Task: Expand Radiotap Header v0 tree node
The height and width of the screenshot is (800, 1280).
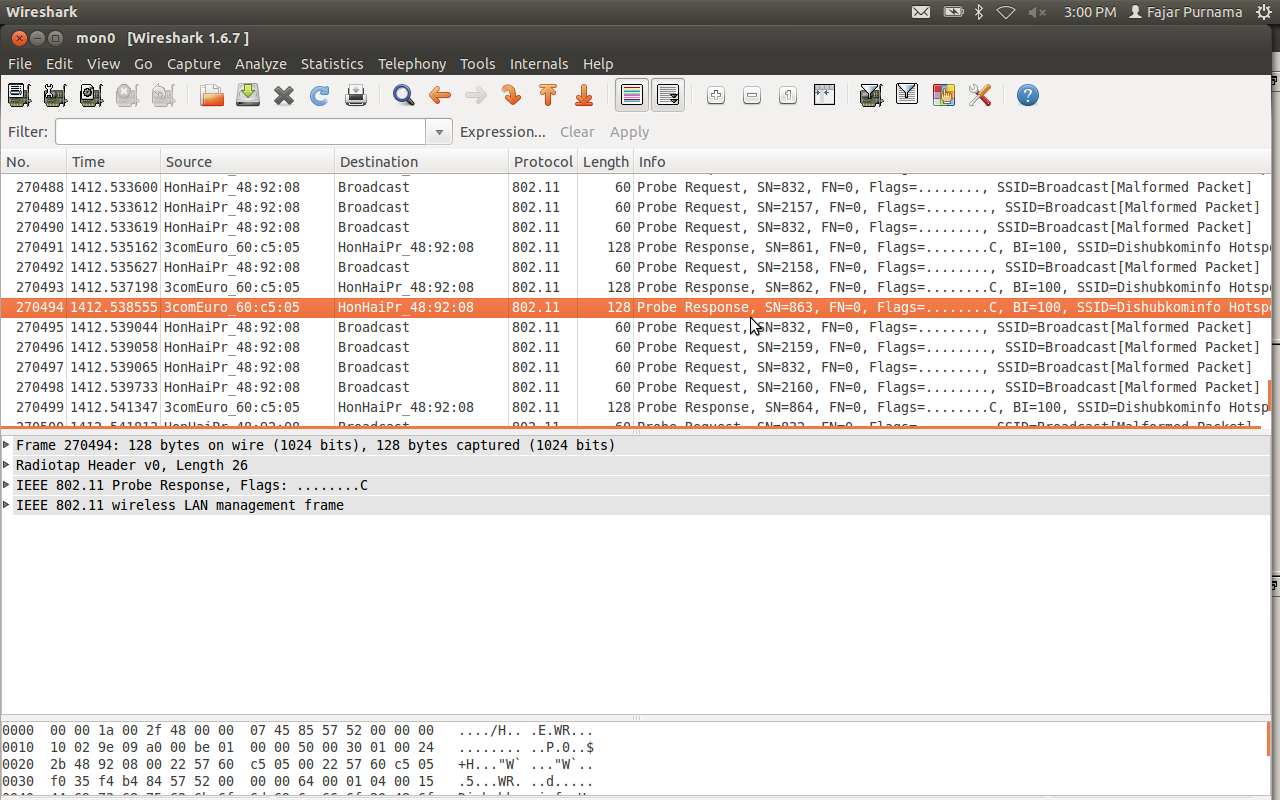Action: (7, 465)
